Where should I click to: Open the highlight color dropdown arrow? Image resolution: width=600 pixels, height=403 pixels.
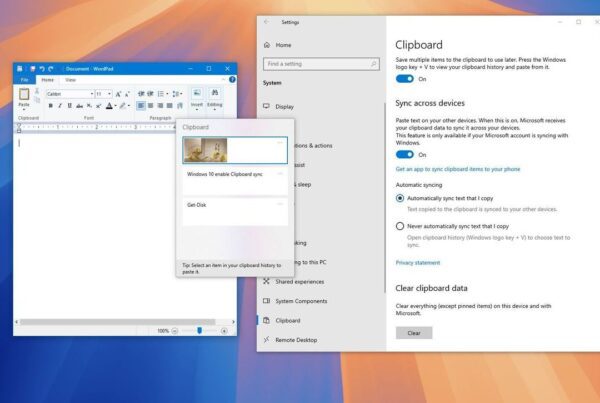129,106
